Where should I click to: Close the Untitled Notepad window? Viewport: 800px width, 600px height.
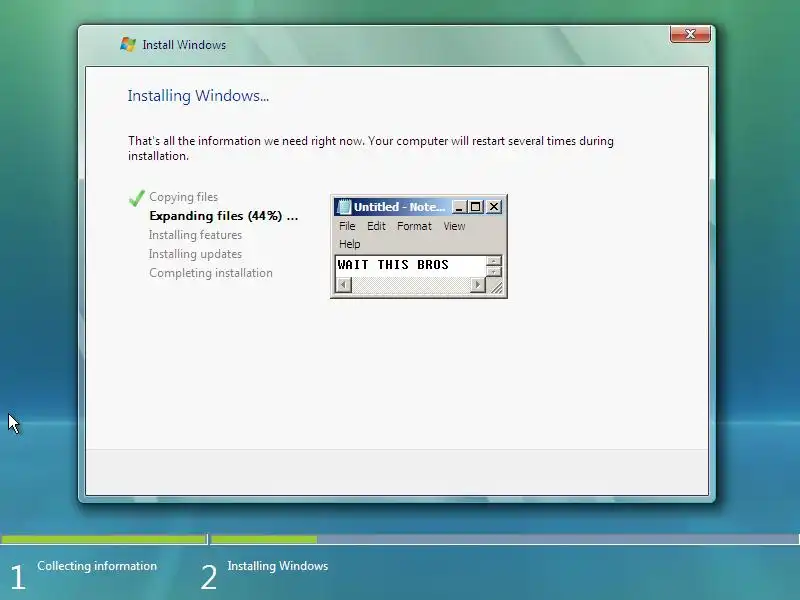(493, 207)
